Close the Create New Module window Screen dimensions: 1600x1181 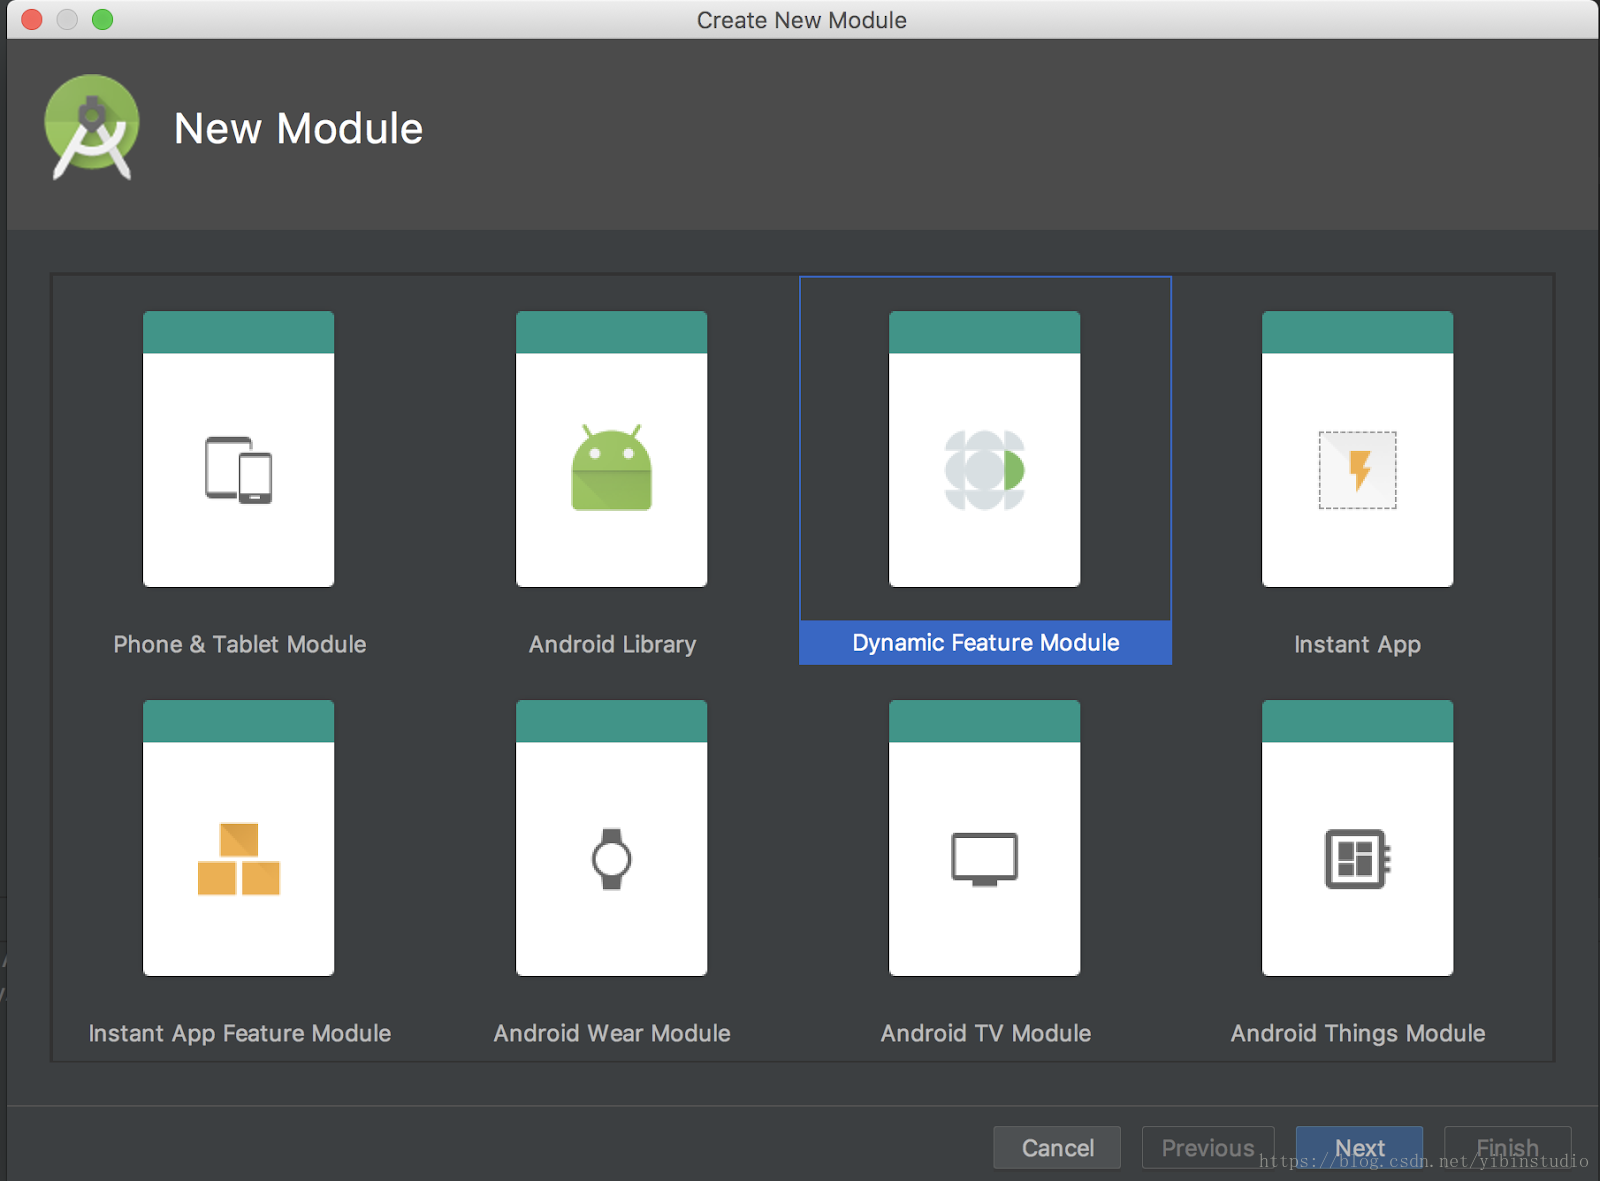(32, 20)
